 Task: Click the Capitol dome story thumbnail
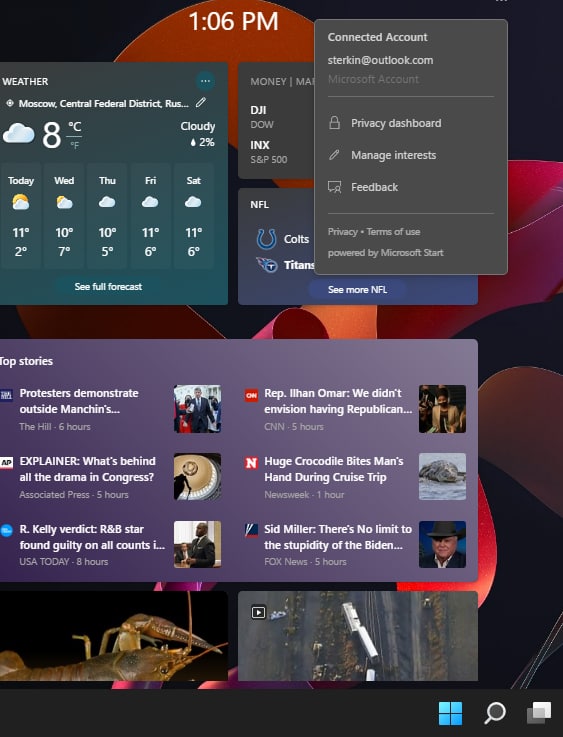coord(197,477)
